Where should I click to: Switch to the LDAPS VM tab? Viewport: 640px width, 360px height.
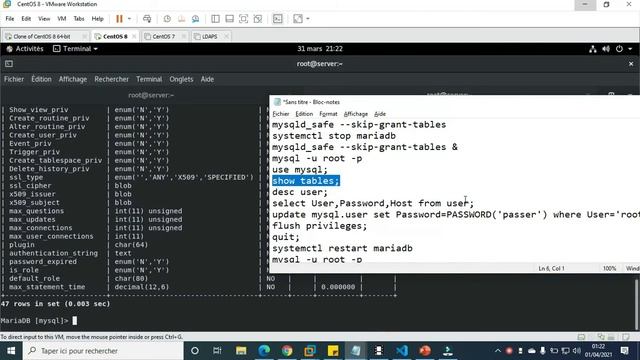[209, 36]
